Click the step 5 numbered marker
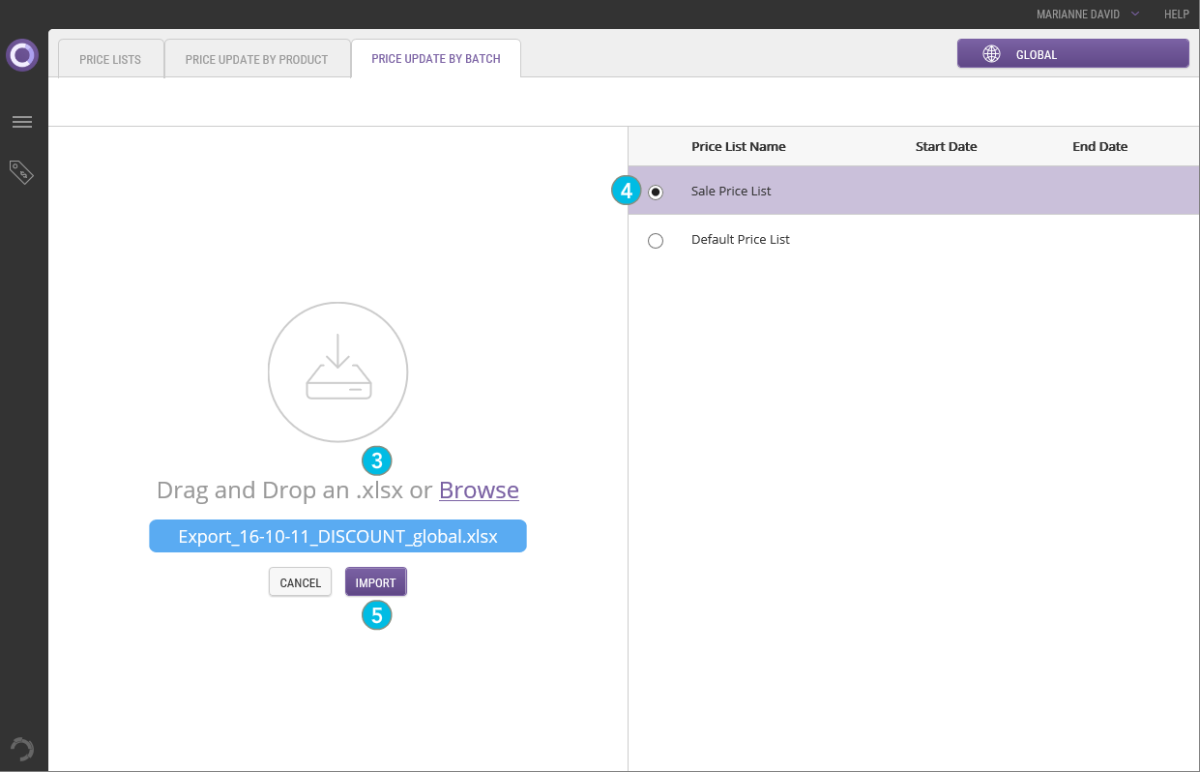The height and width of the screenshot is (772, 1200). pyautogui.click(x=376, y=615)
